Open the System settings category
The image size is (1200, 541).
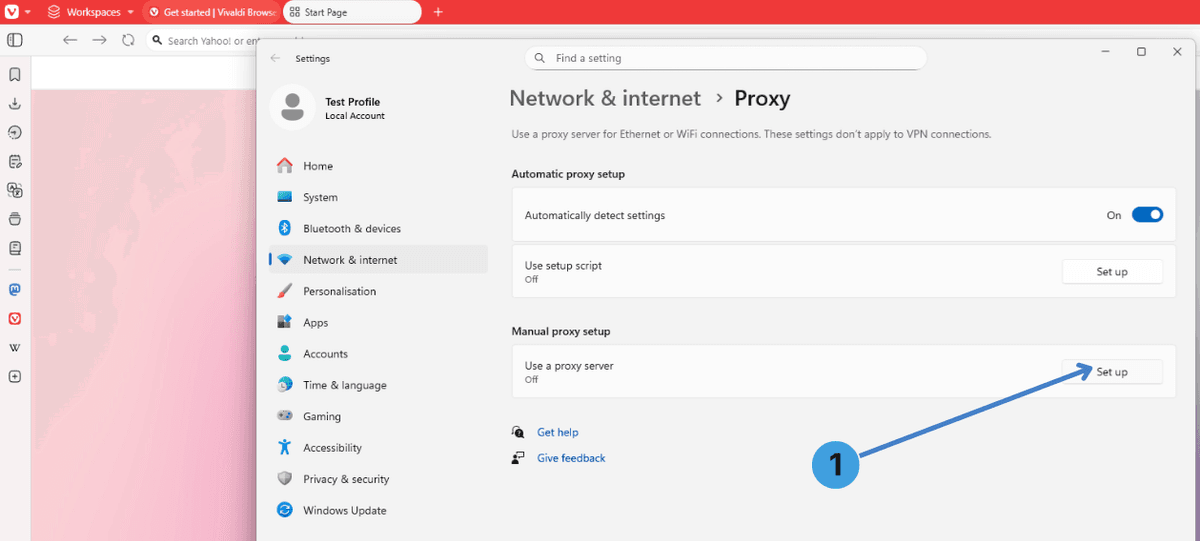tap(378, 197)
